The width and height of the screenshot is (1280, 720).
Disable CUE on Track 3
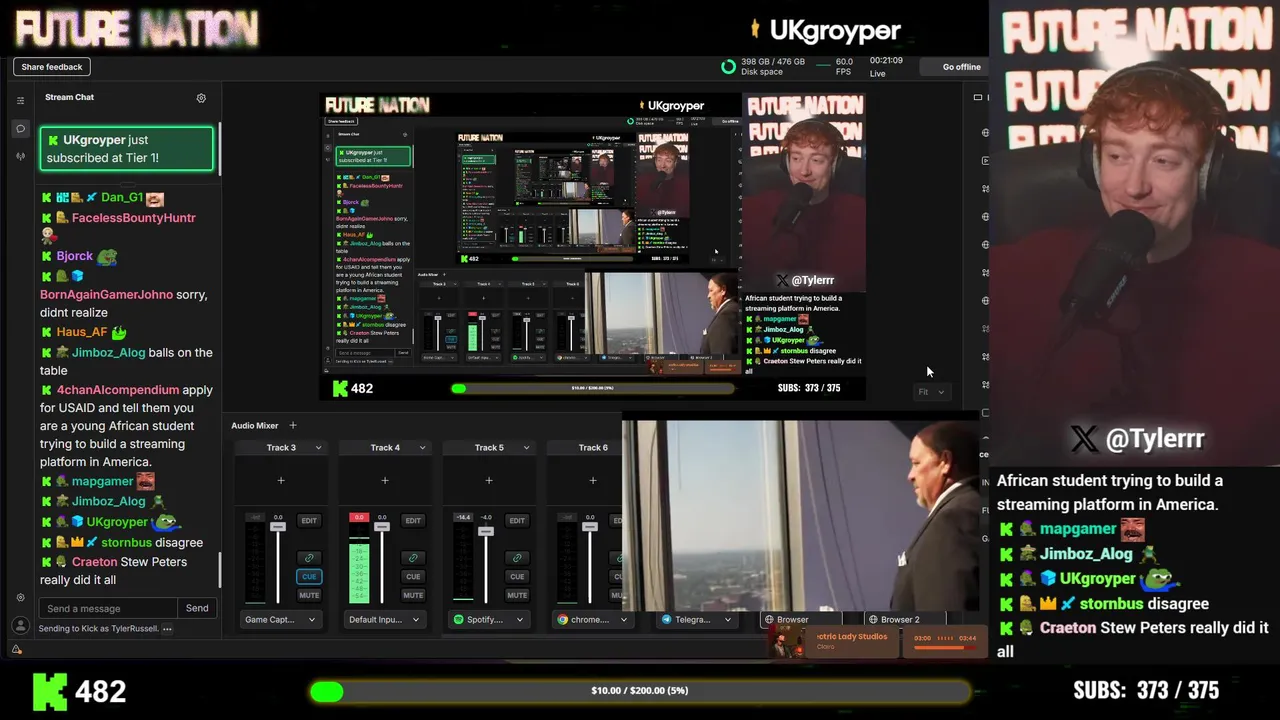click(x=309, y=577)
